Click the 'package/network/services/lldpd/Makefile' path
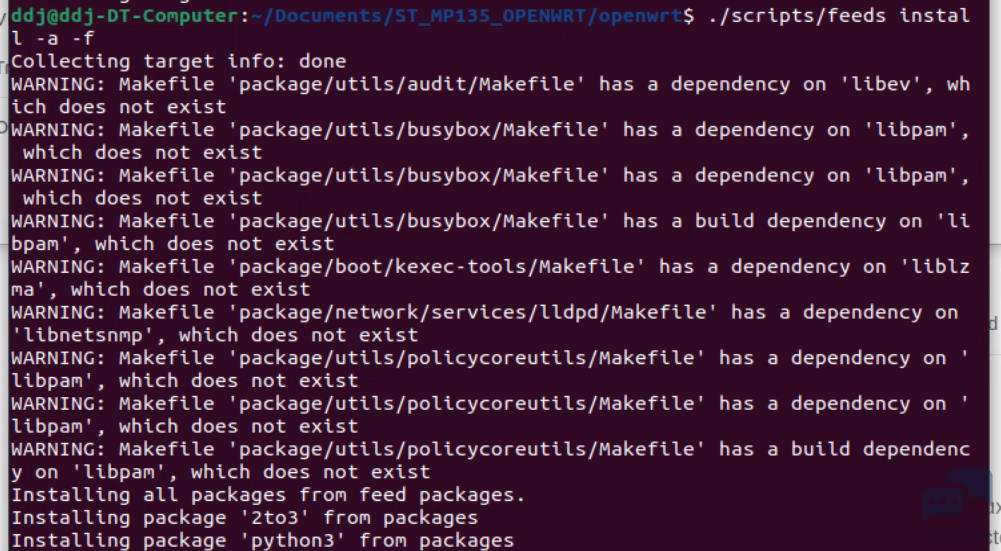Image resolution: width=1001 pixels, height=551 pixels. (x=478, y=312)
